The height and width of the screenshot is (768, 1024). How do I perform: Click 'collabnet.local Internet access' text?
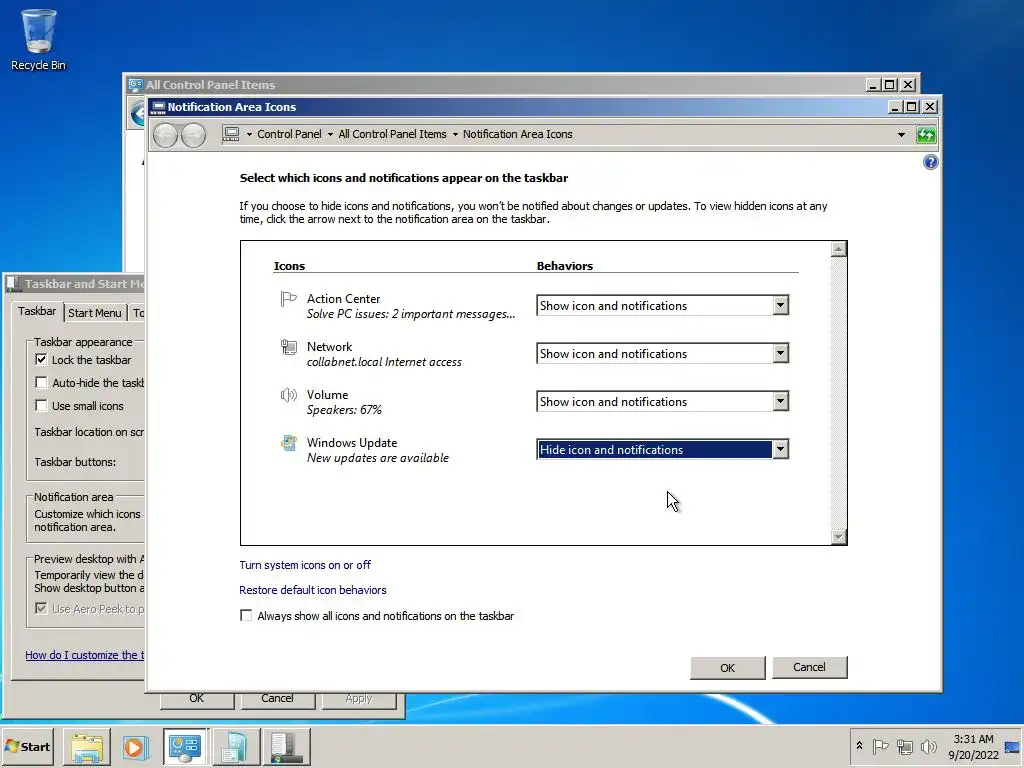click(x=384, y=362)
